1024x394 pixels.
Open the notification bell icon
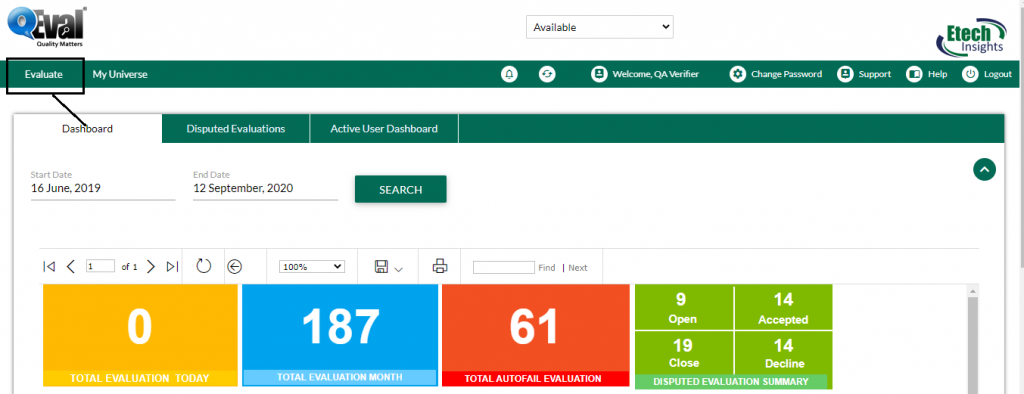tap(509, 74)
